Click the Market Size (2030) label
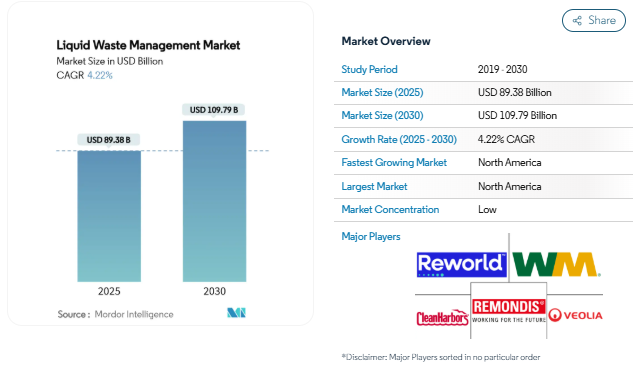 point(382,115)
